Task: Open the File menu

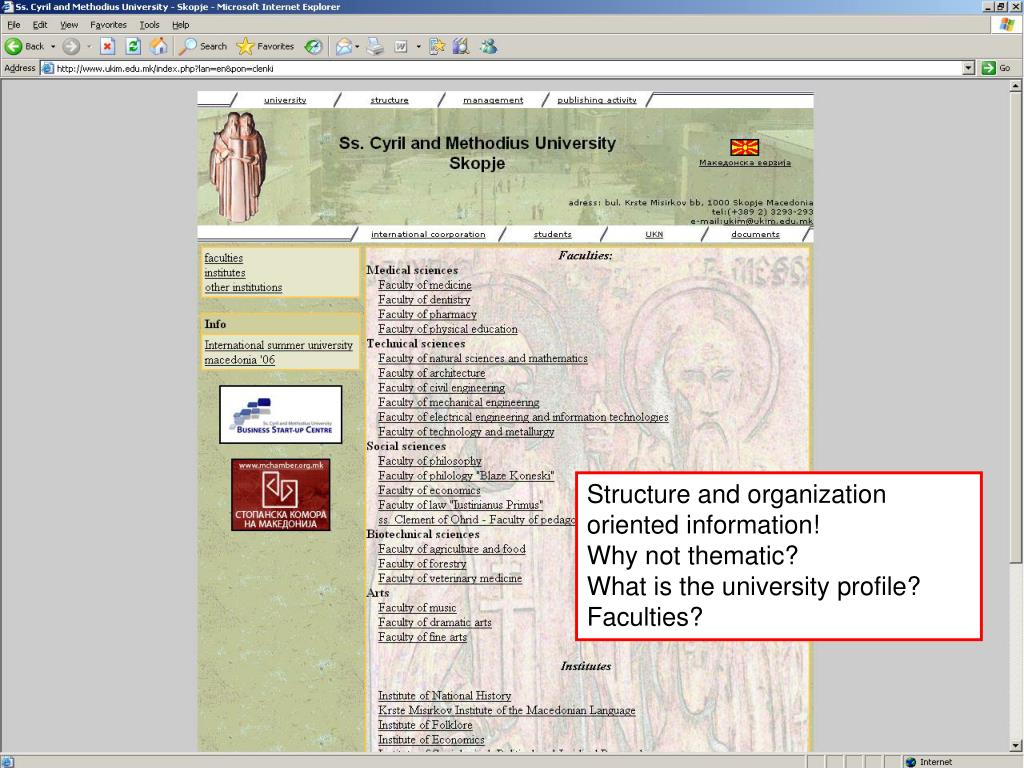Action: (x=14, y=25)
